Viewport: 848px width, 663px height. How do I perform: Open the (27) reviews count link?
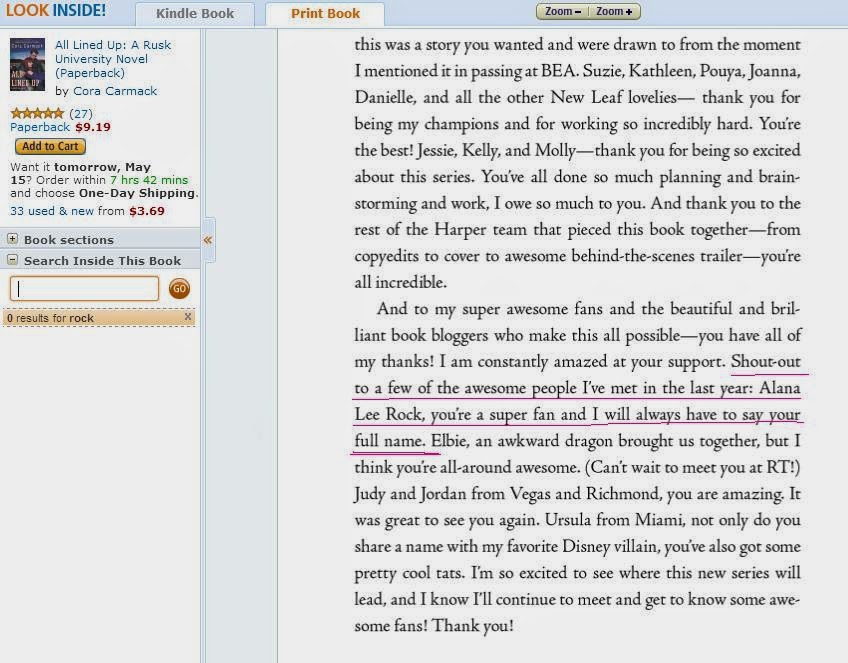(x=81, y=114)
